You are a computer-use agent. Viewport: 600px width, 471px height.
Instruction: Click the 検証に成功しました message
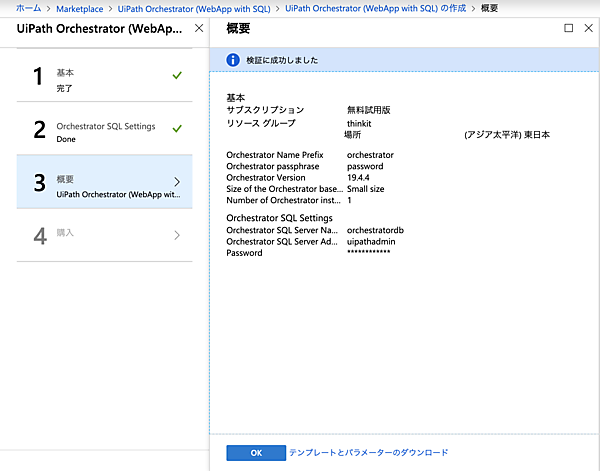tap(282, 60)
